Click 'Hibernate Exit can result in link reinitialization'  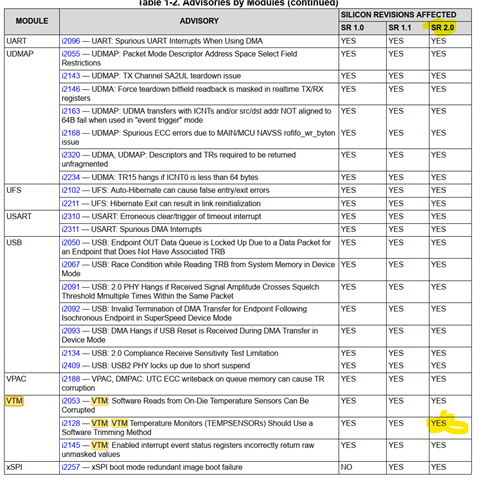coord(185,204)
